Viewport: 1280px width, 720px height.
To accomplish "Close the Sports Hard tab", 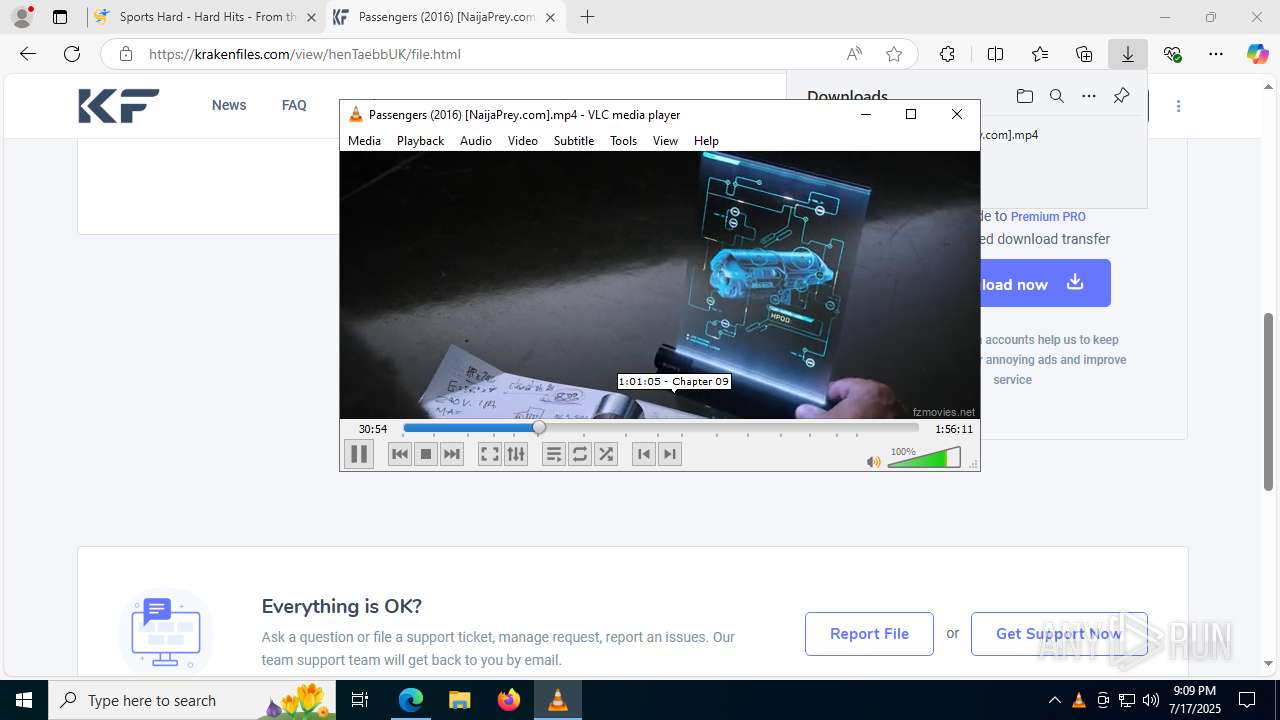I will click(311, 17).
